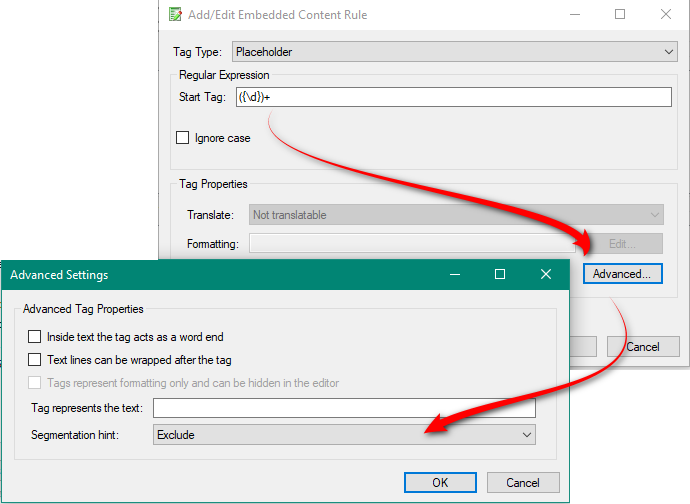690x504 pixels.
Task: Check Inside text the tag acts as word end
Action: coord(34,337)
